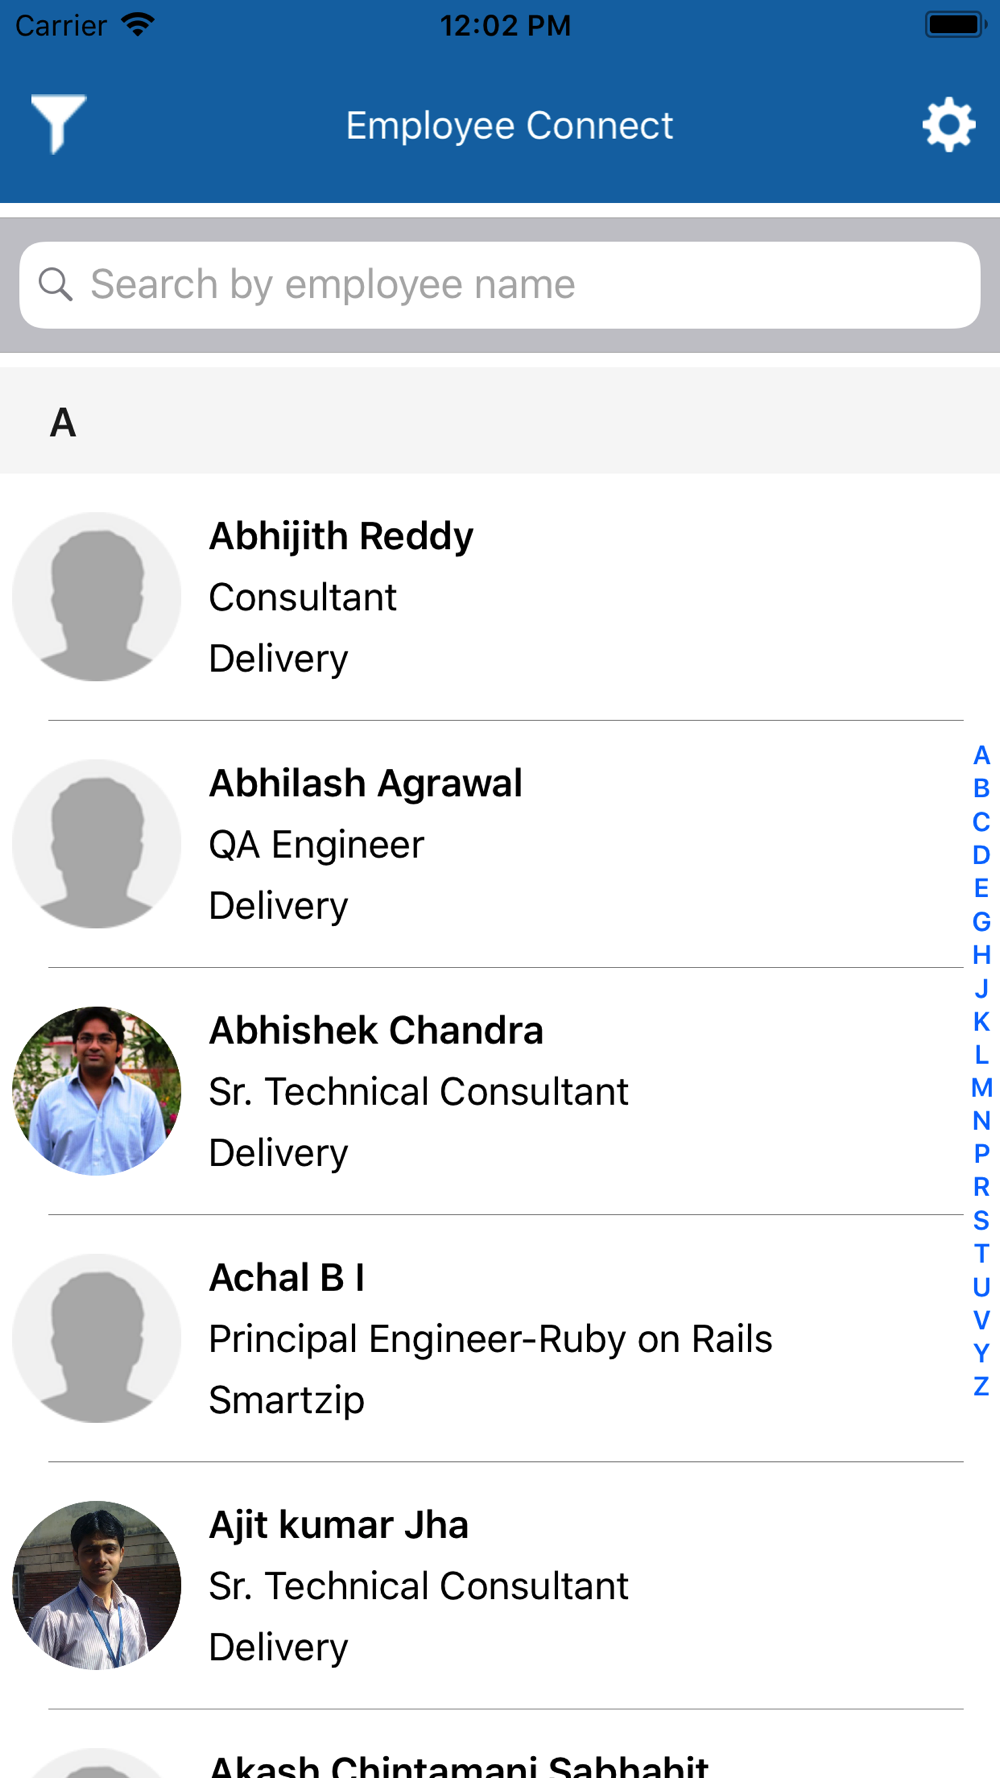
Task: Select Abhilash Agrawal's placeholder avatar
Action: tap(97, 844)
